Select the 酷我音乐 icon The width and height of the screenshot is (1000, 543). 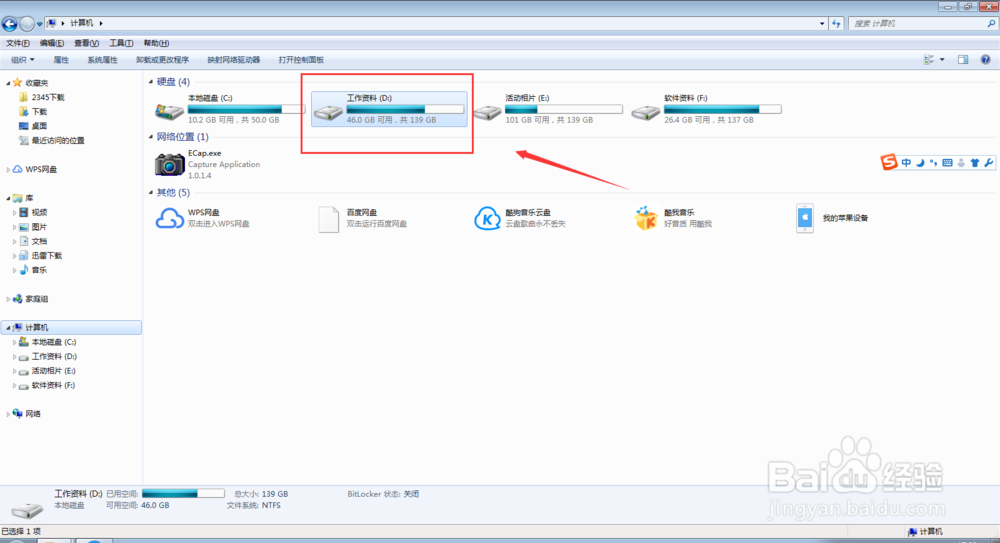tap(645, 218)
